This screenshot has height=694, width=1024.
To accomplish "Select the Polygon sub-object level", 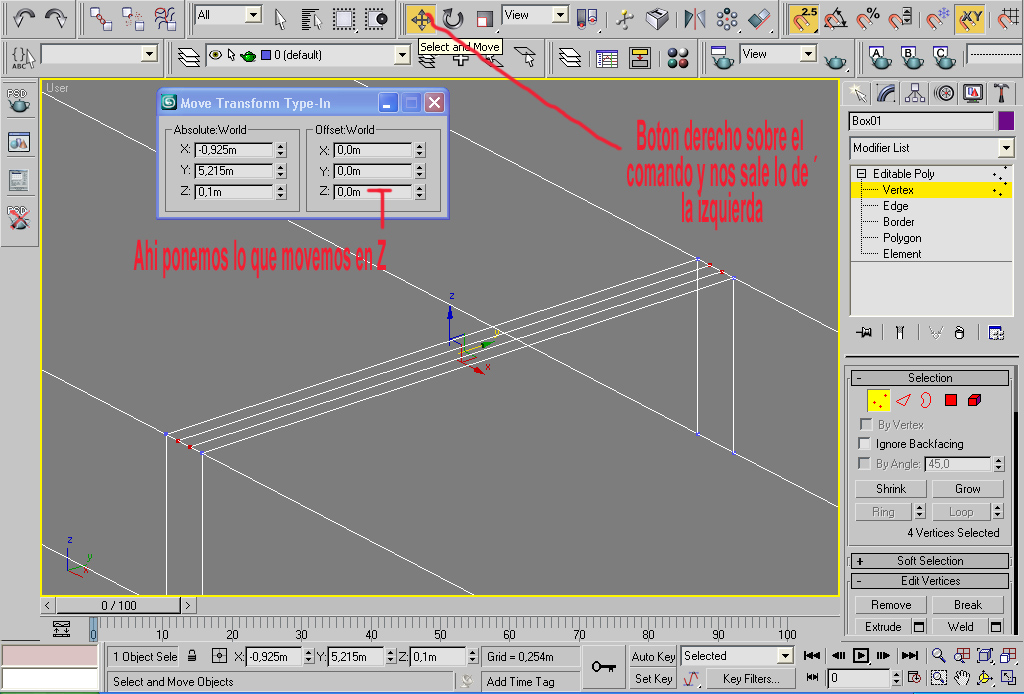I will [902, 238].
